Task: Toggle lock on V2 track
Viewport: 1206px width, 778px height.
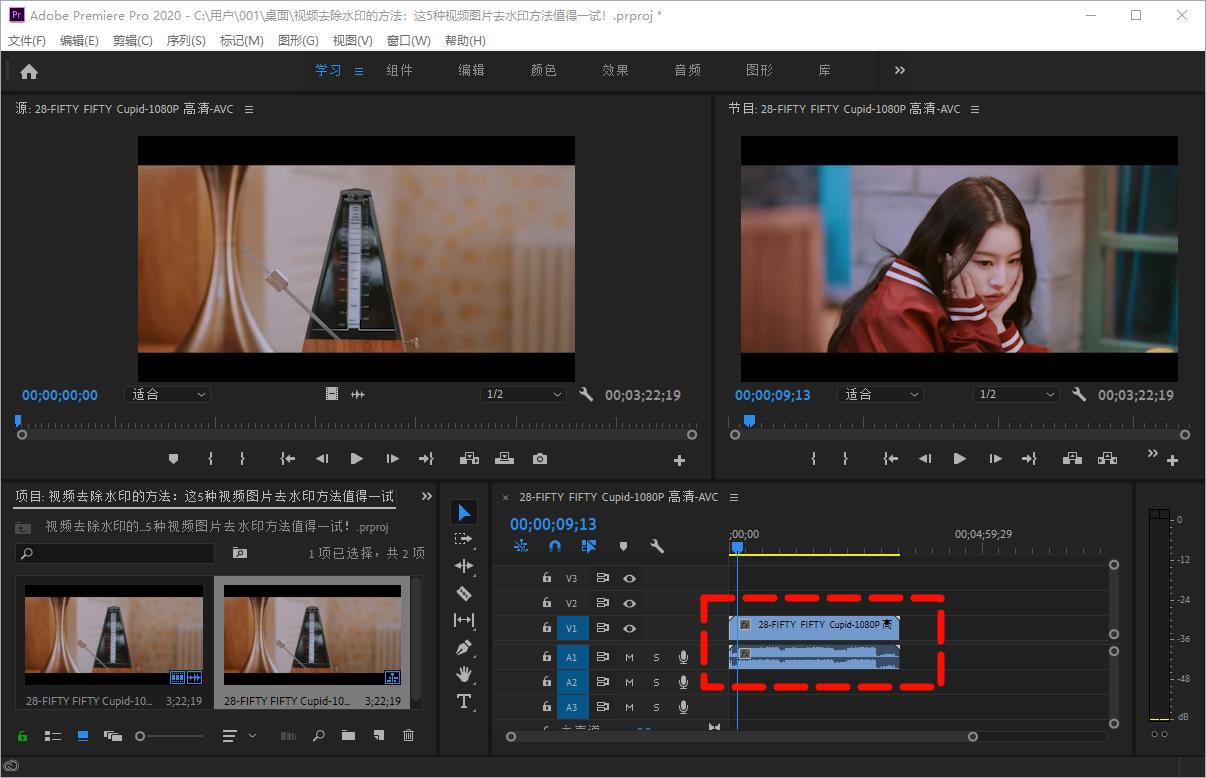Action: (x=546, y=604)
